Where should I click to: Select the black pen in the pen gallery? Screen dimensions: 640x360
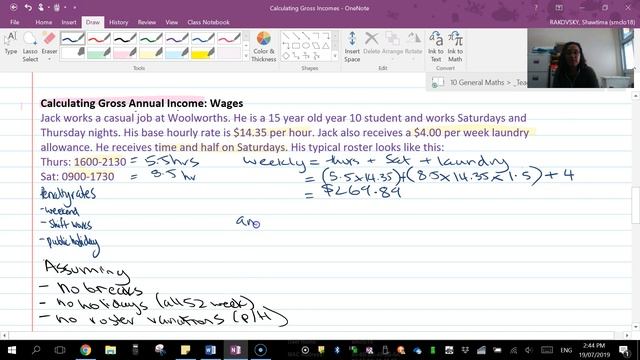coord(125,39)
